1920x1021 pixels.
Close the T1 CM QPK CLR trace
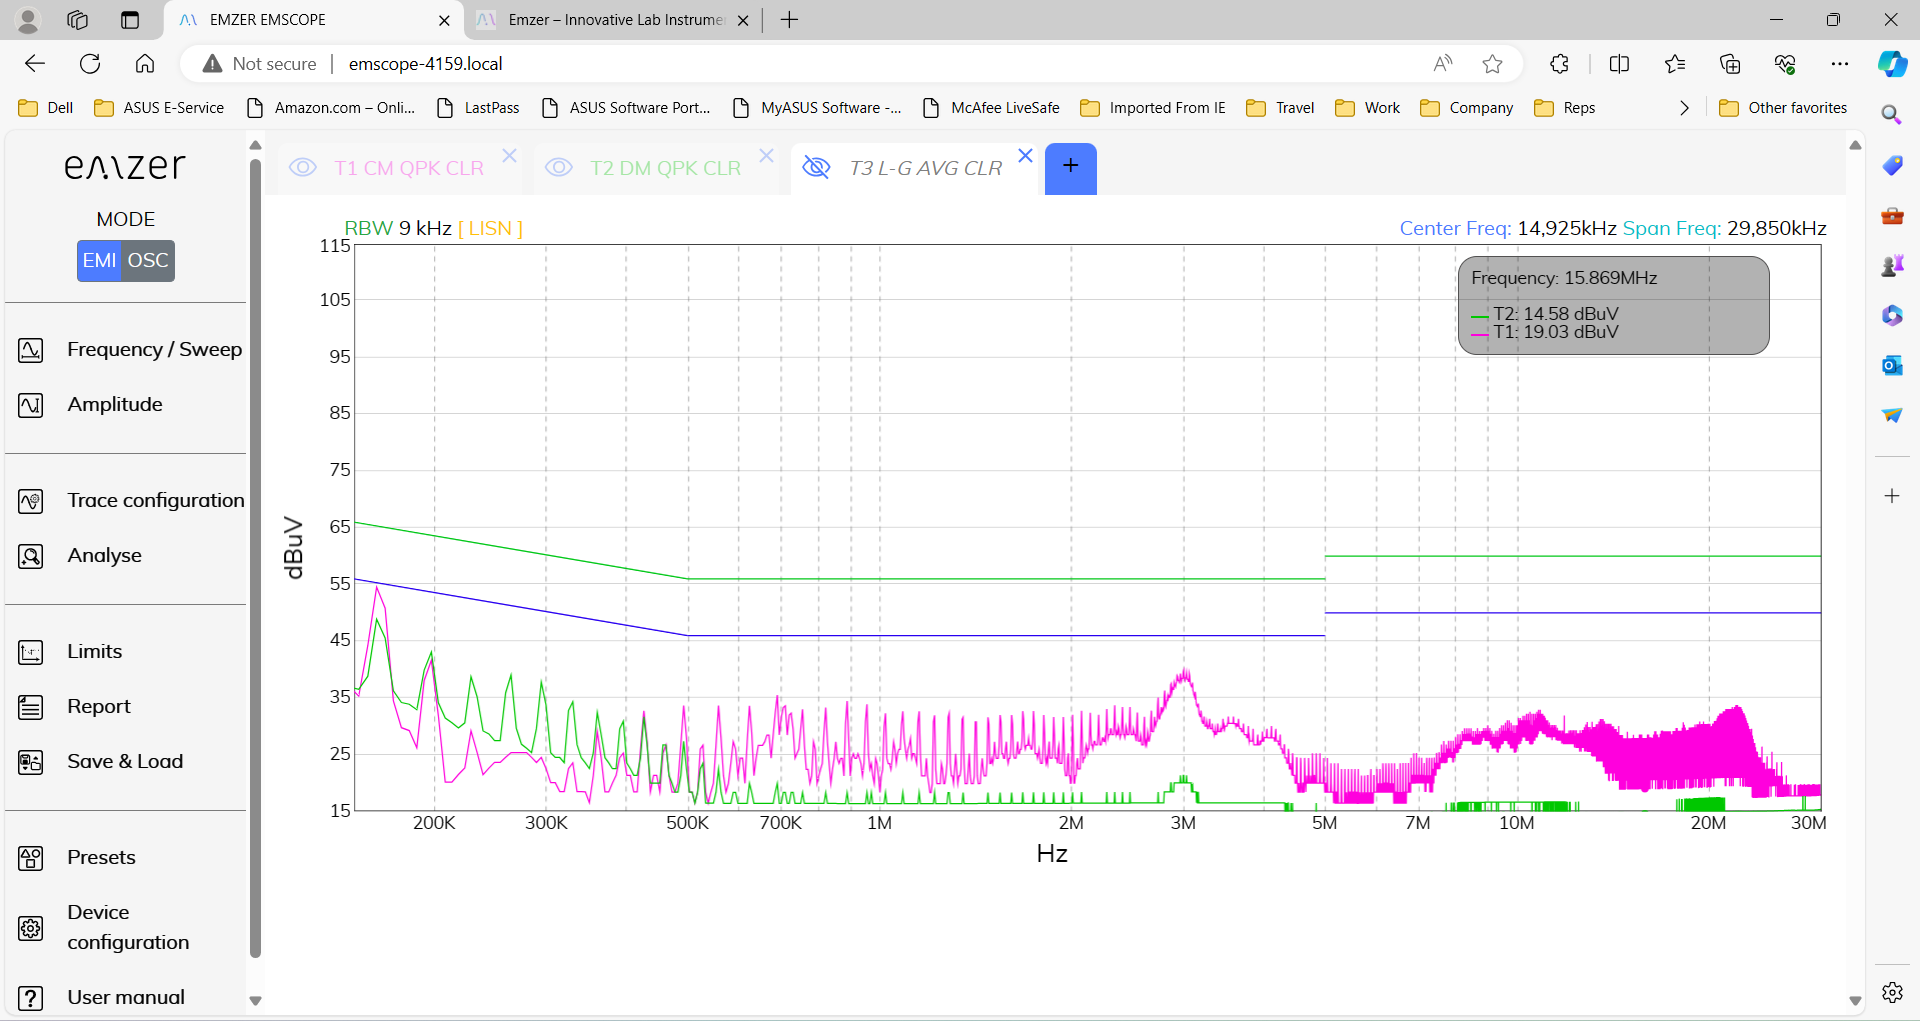pyautogui.click(x=509, y=156)
